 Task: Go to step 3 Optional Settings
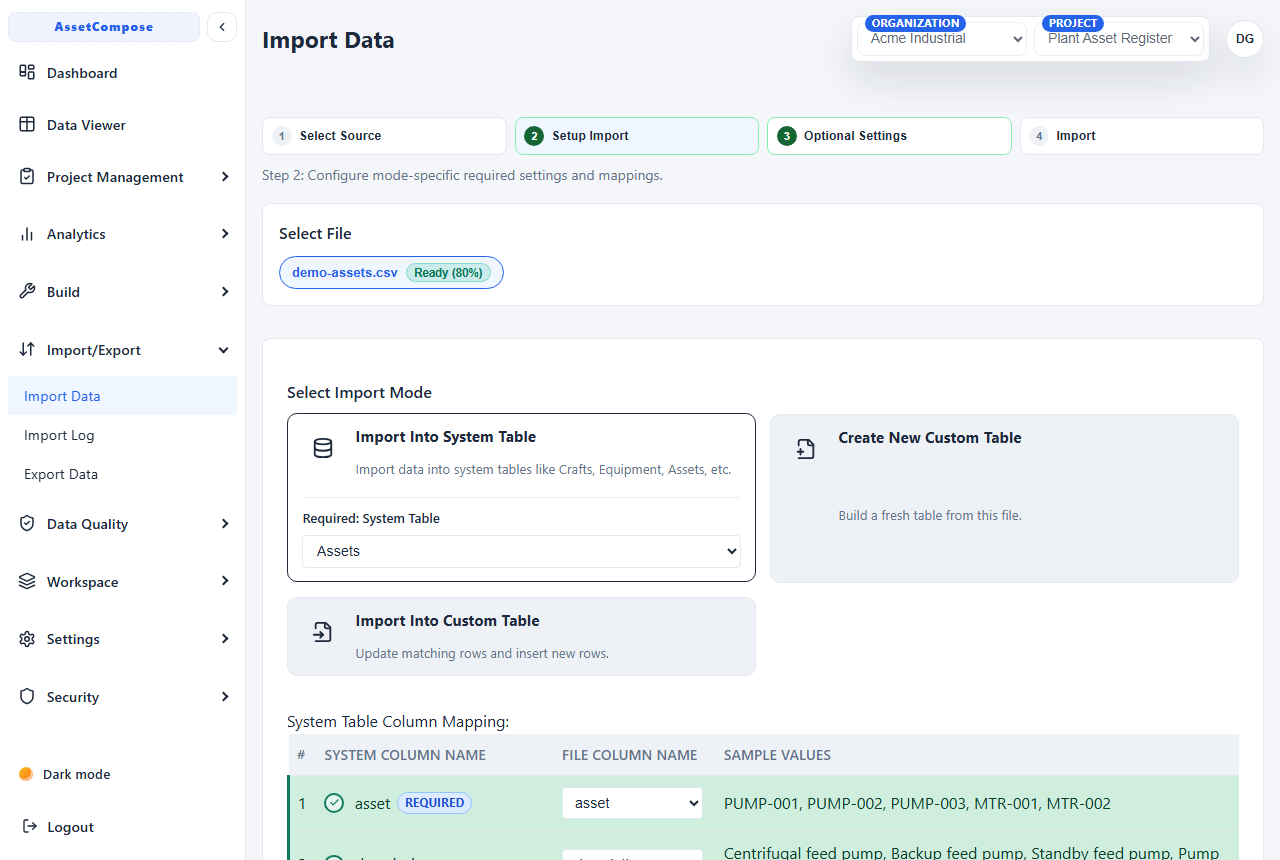(x=889, y=136)
